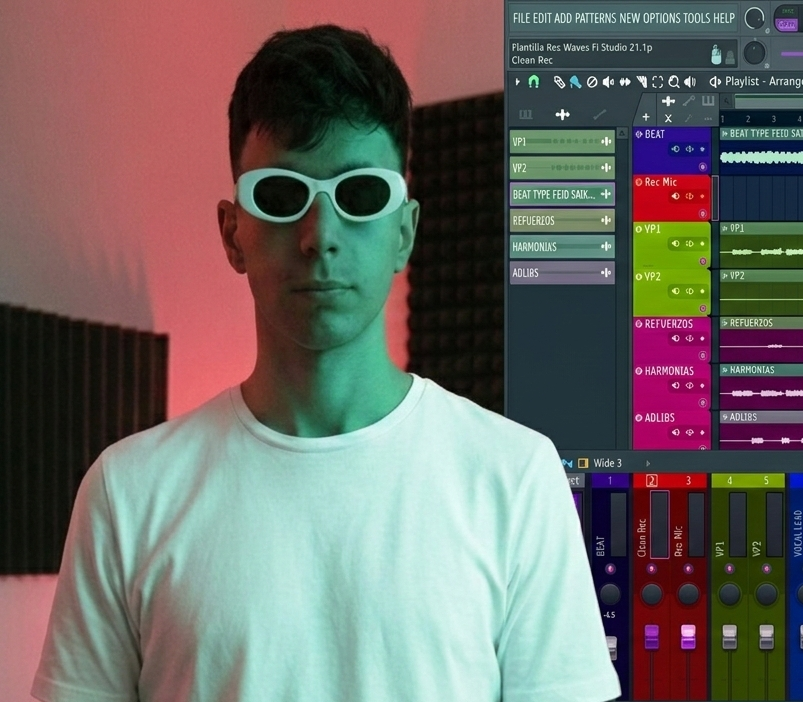Toggle mute LED on VP1 mixer channel
The image size is (803, 702).
[729, 569]
